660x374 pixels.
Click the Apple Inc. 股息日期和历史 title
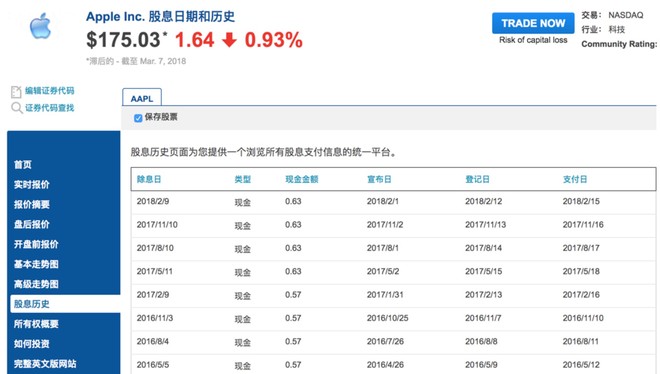tap(160, 16)
